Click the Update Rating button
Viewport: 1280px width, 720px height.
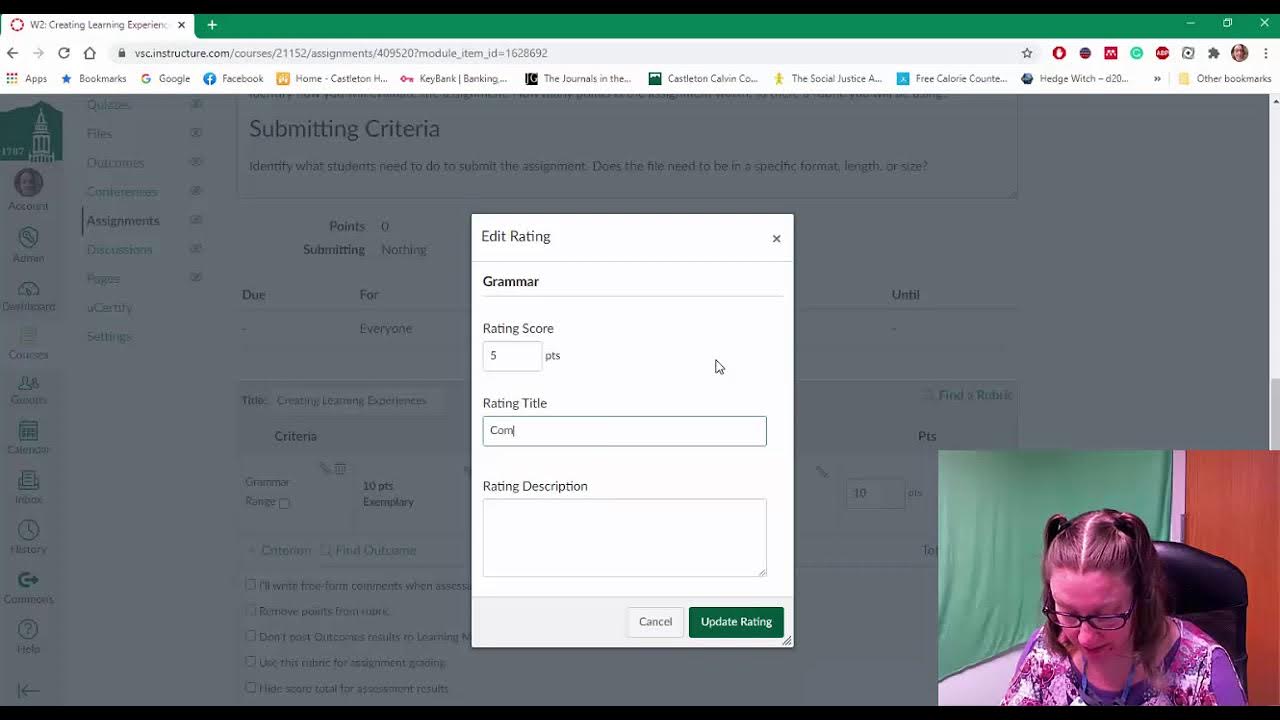tap(736, 622)
